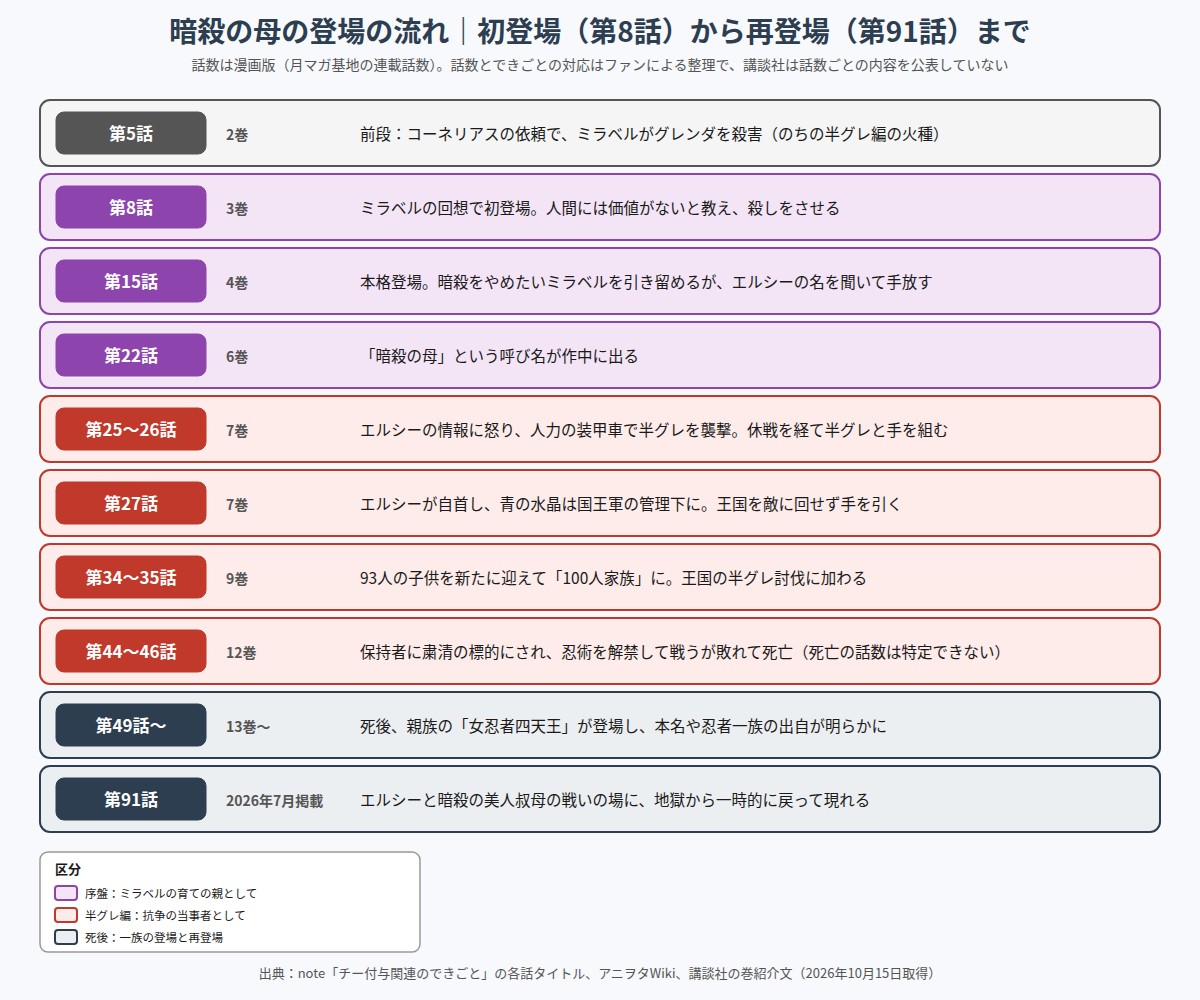
Task: Click the text starting 93人の子供を新たに迎えて
Action: tap(613, 578)
